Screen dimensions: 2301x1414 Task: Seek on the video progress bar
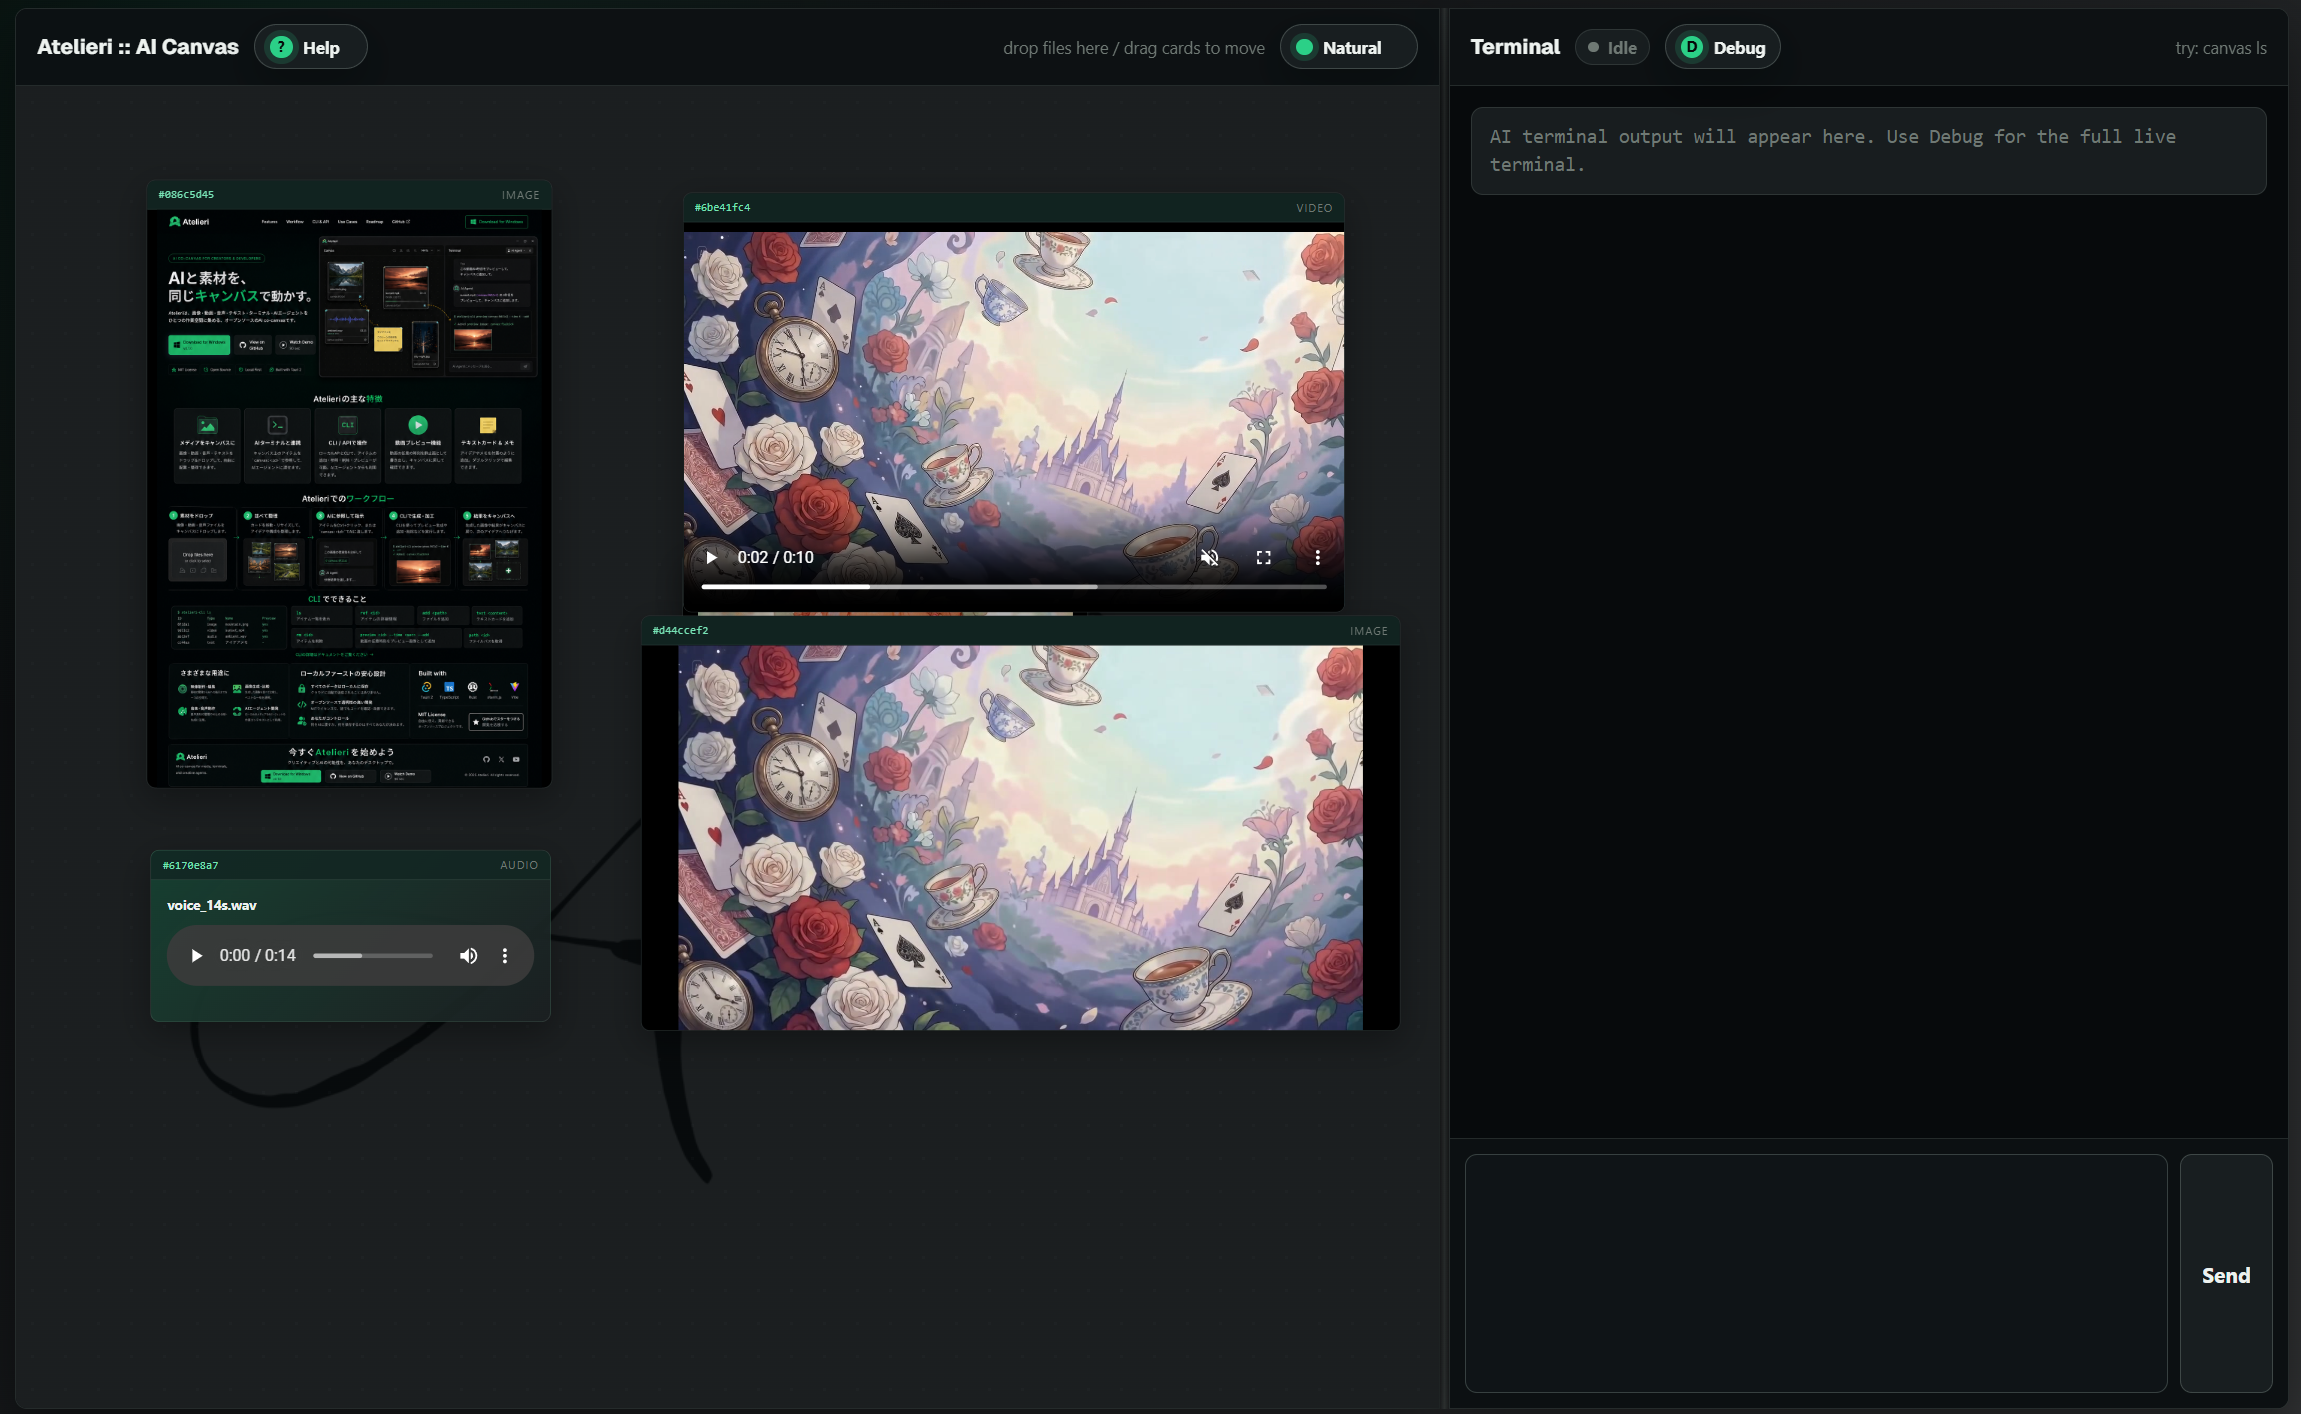[x=1013, y=587]
